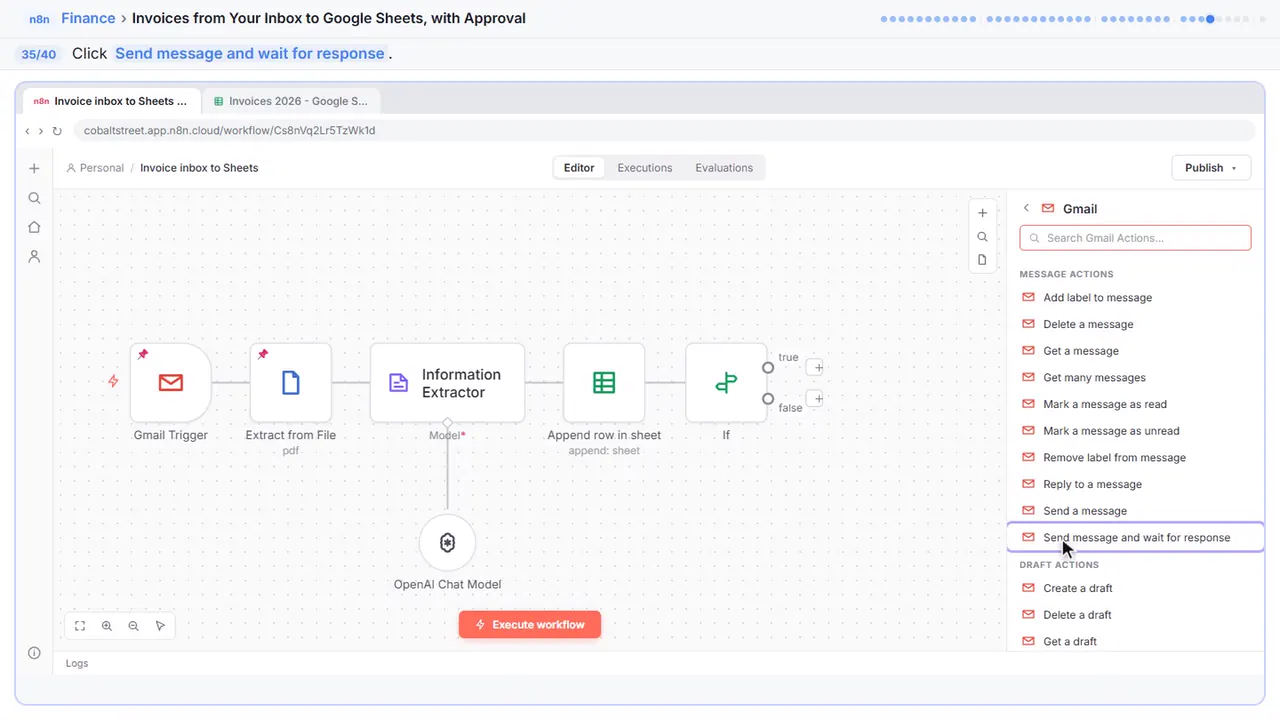1280x720 pixels.
Task: Click the browser reload icon
Action: pos(57,131)
